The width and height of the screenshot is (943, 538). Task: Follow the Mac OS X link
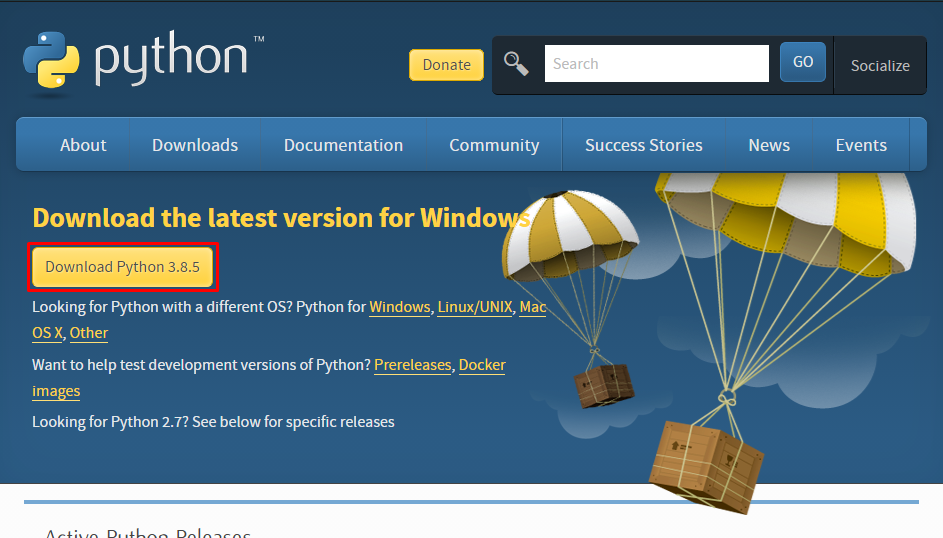(x=533, y=307)
